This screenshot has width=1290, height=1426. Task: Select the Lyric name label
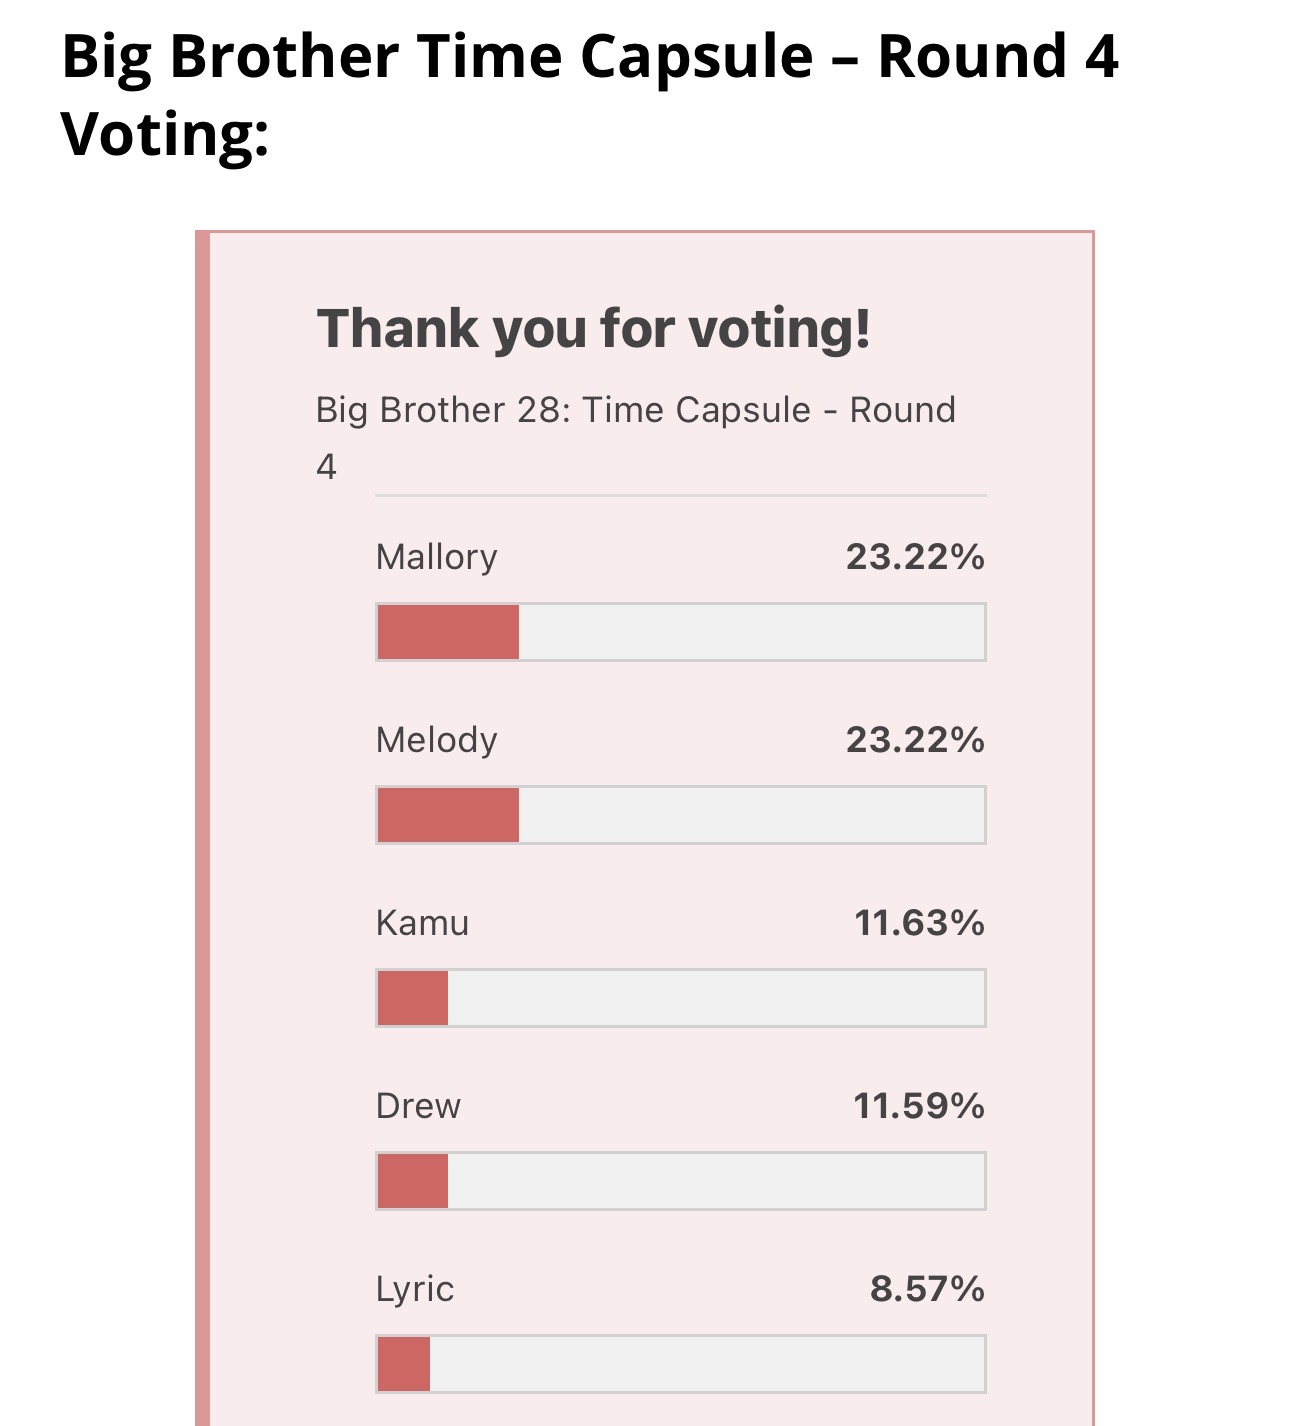coord(415,1290)
